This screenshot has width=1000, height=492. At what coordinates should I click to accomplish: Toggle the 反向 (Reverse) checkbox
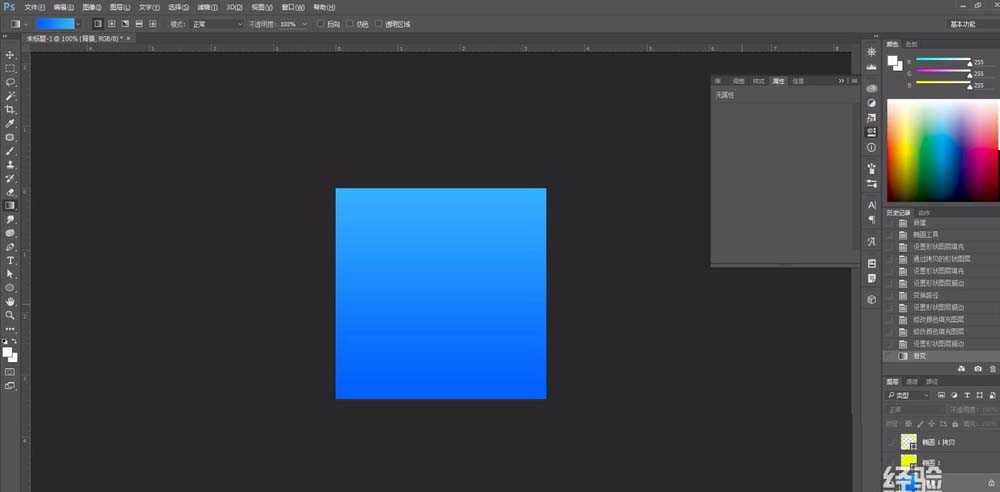tap(319, 23)
